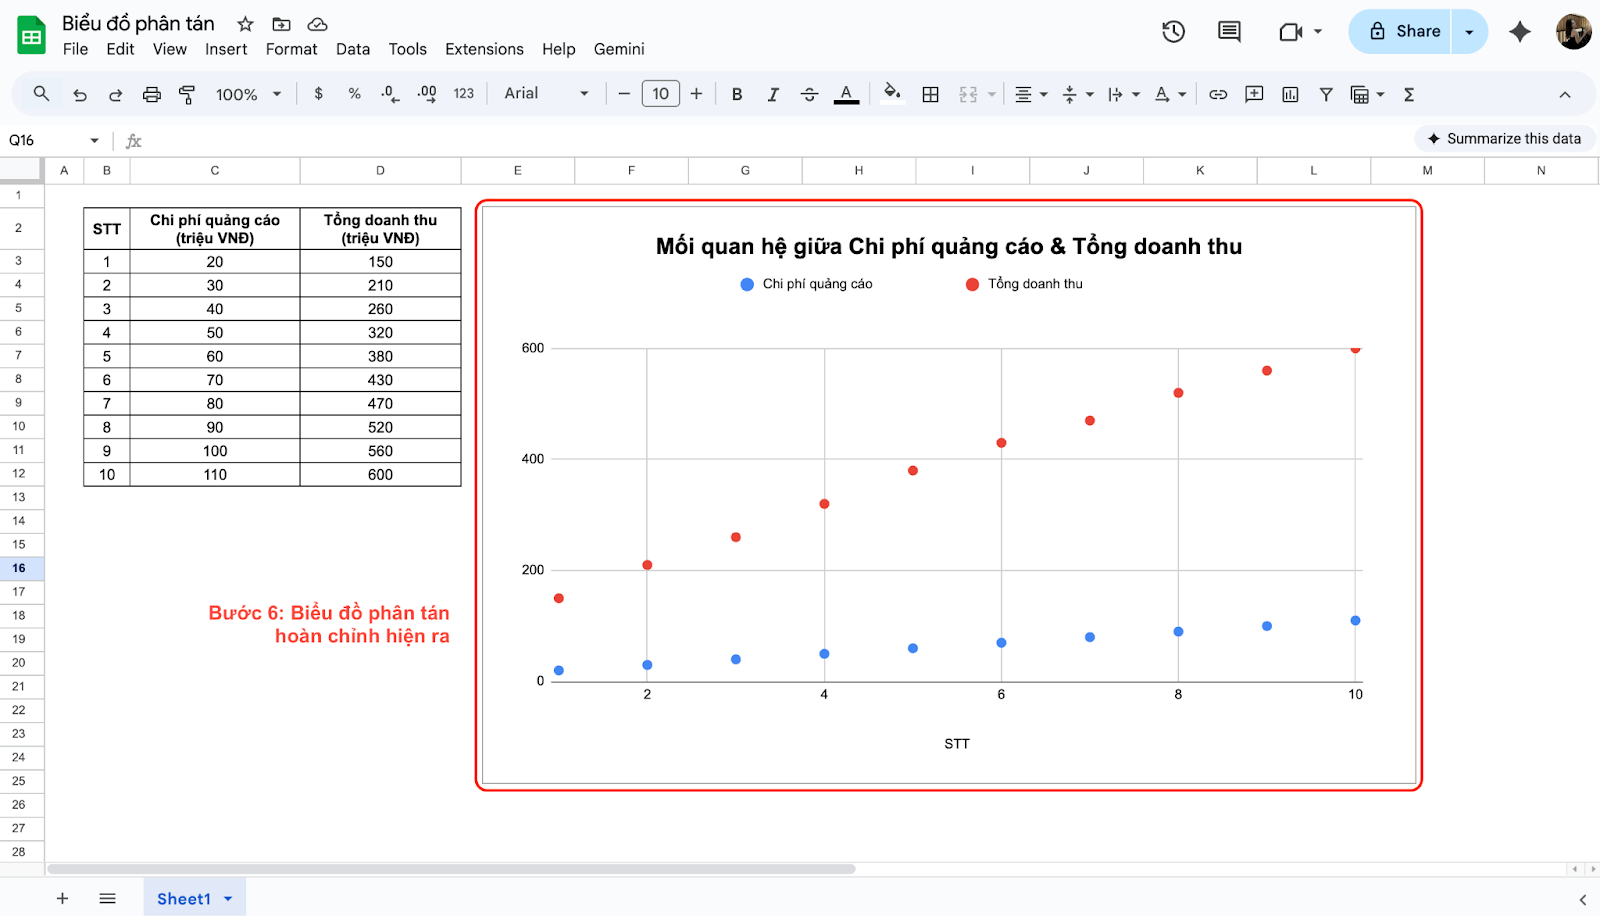Open the Borders tool

pos(930,94)
